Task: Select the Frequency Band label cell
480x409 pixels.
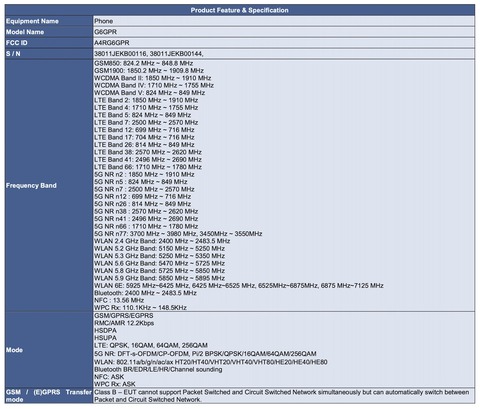Action: click(x=49, y=185)
